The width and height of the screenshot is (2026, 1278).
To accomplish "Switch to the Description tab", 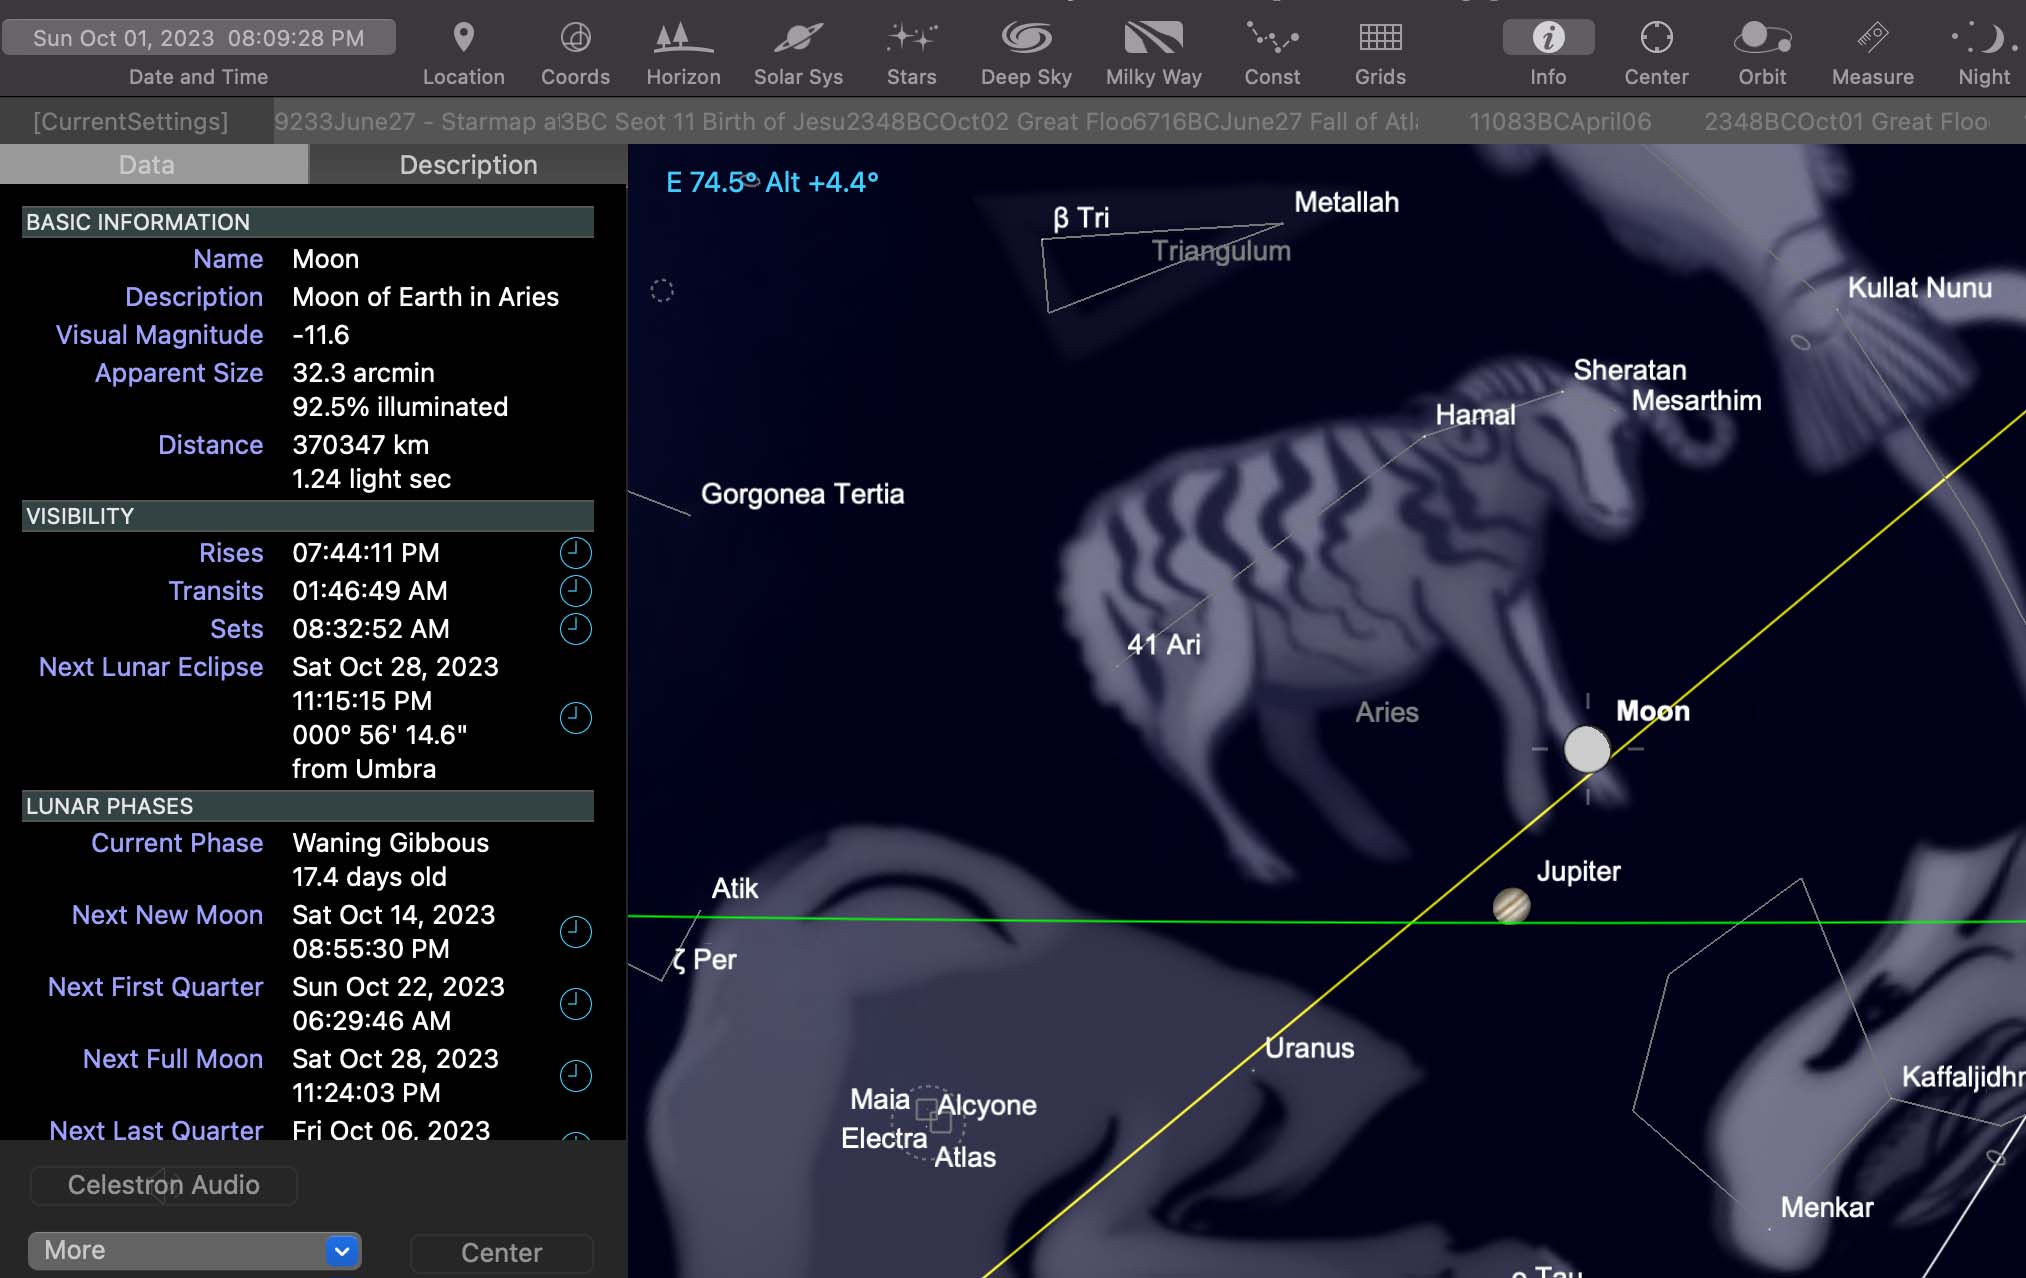I will tap(468, 165).
